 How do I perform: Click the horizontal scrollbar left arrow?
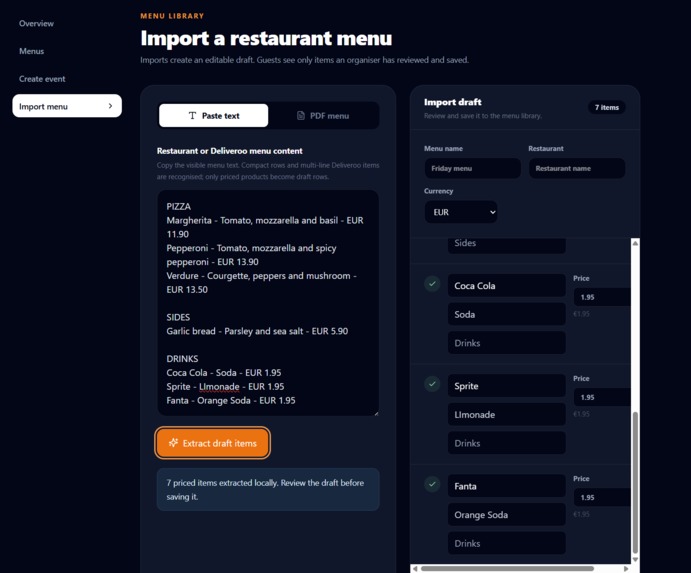pyautogui.click(x=415, y=569)
